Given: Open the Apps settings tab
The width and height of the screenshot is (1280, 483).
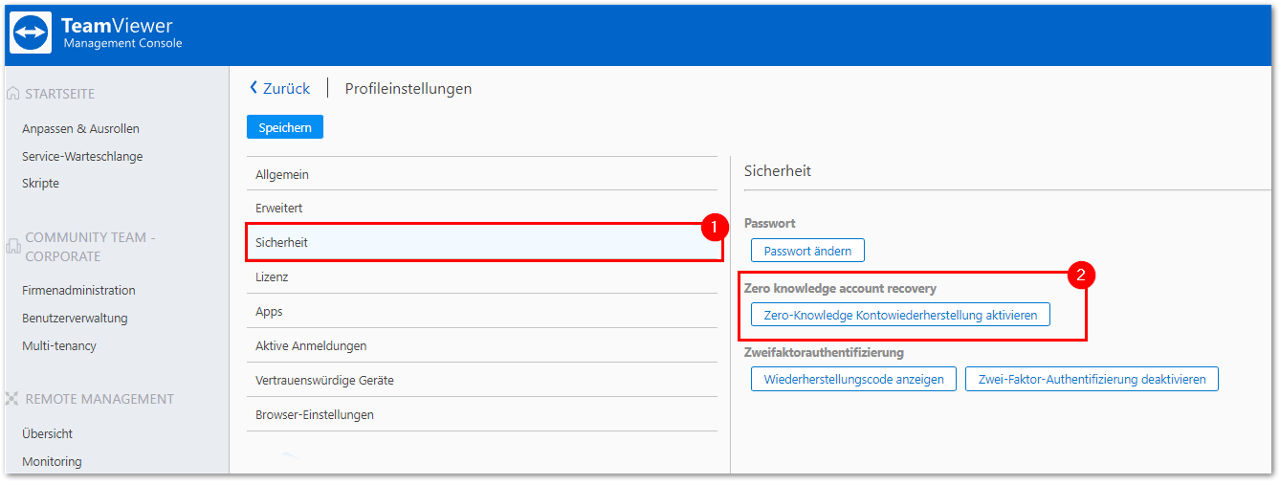Looking at the screenshot, I should pyautogui.click(x=482, y=311).
